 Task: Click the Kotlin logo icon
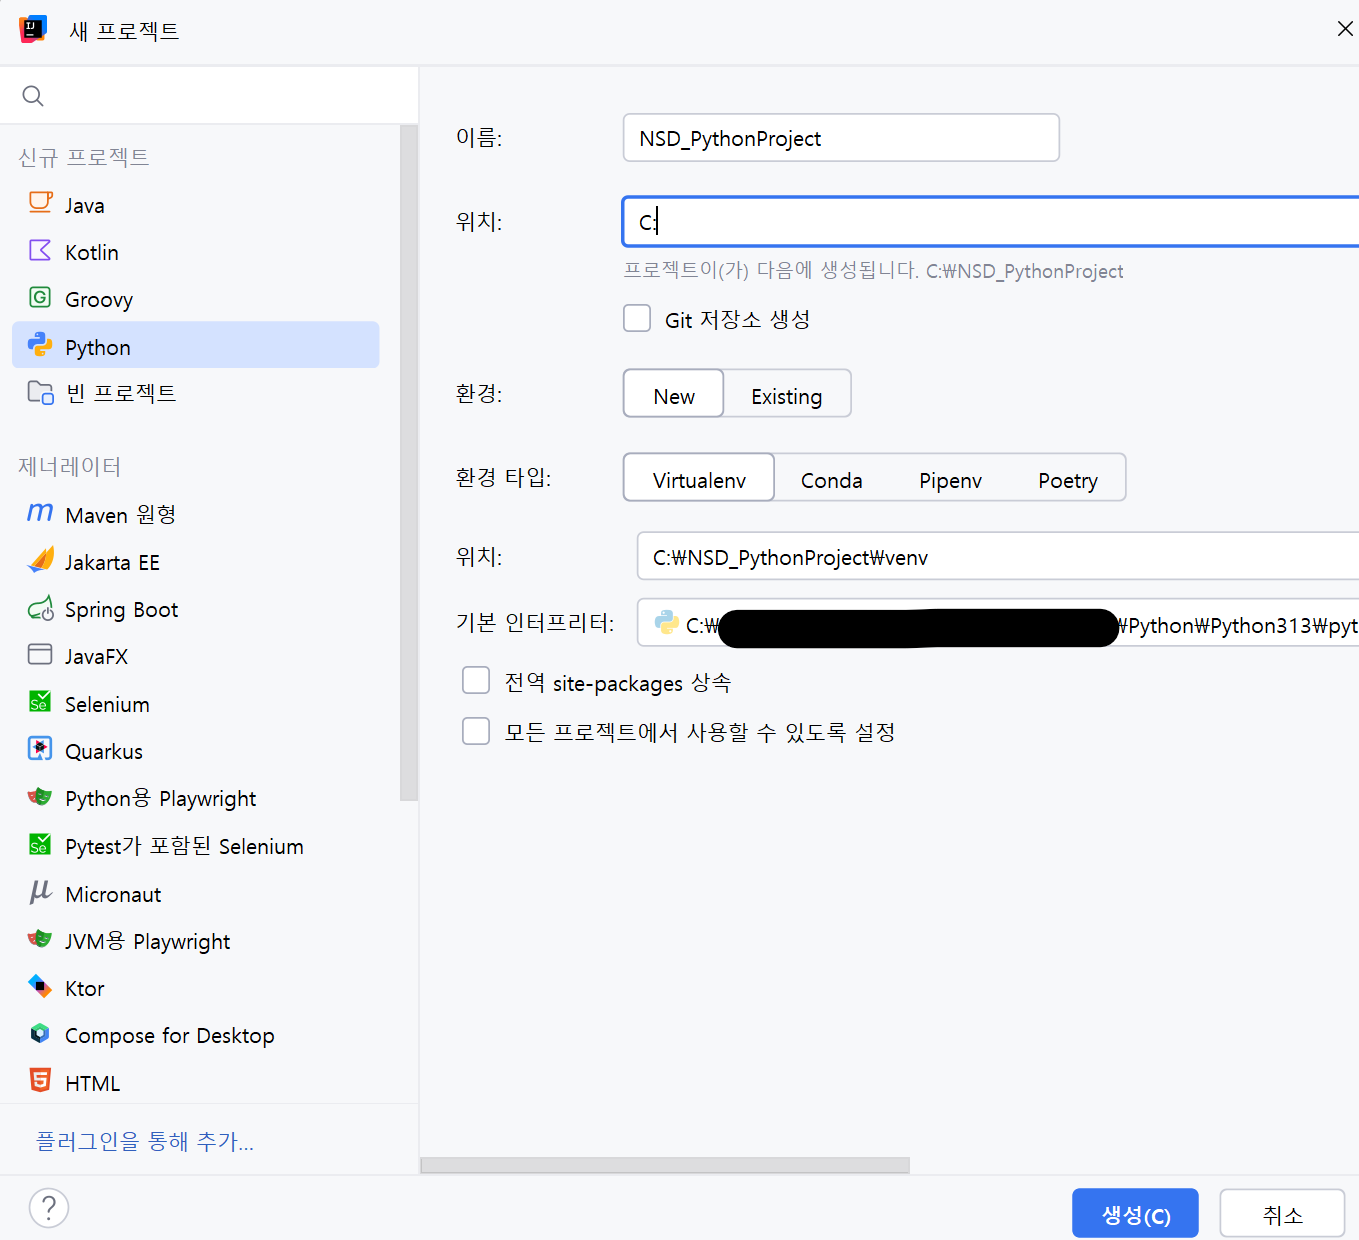coord(40,250)
